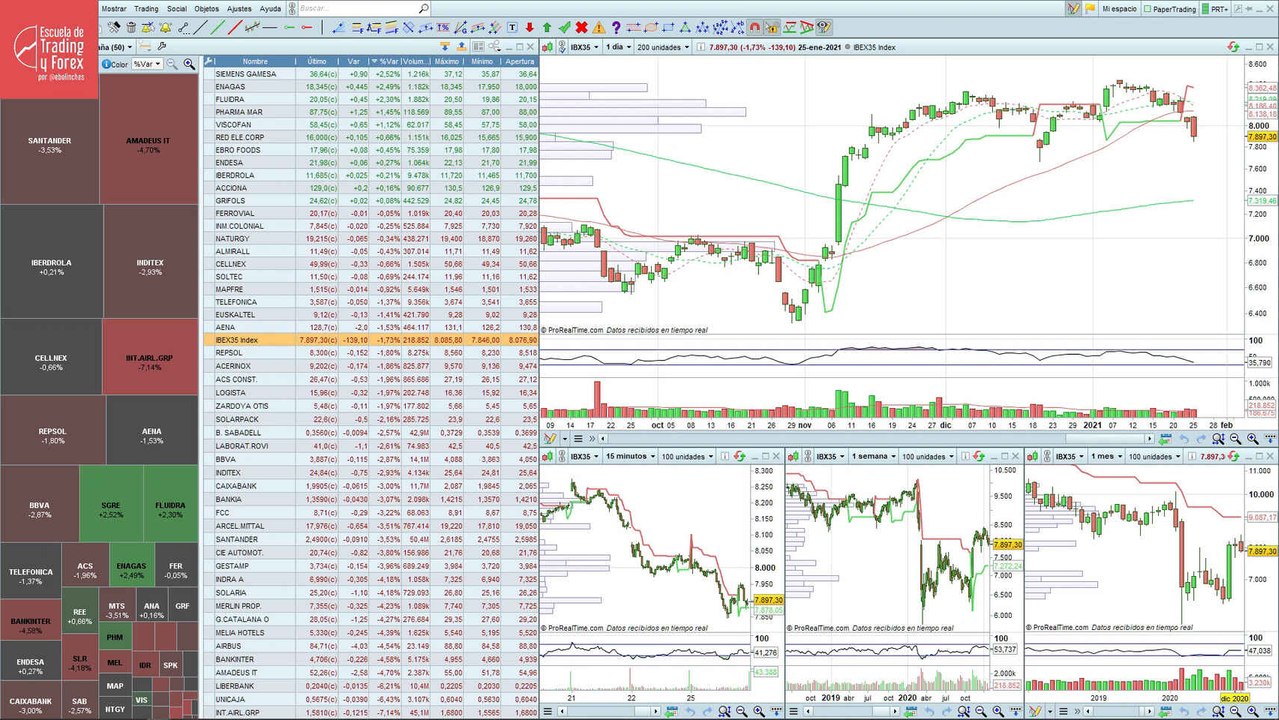Toggle the lock drawings icon

click(x=772, y=27)
